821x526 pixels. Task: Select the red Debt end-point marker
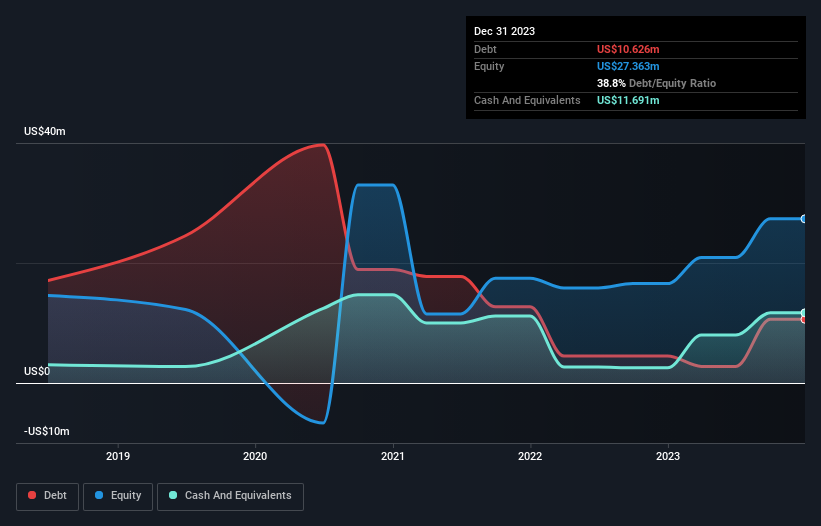pos(804,319)
